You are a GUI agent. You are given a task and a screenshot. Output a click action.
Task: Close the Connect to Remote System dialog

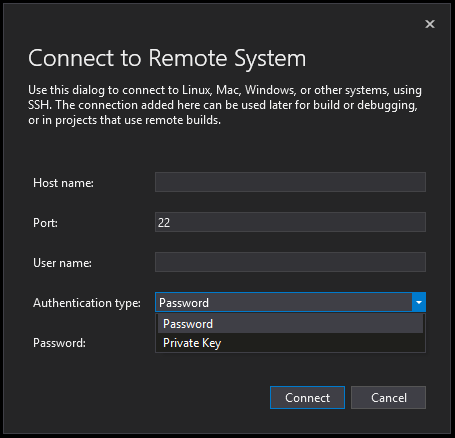430,24
